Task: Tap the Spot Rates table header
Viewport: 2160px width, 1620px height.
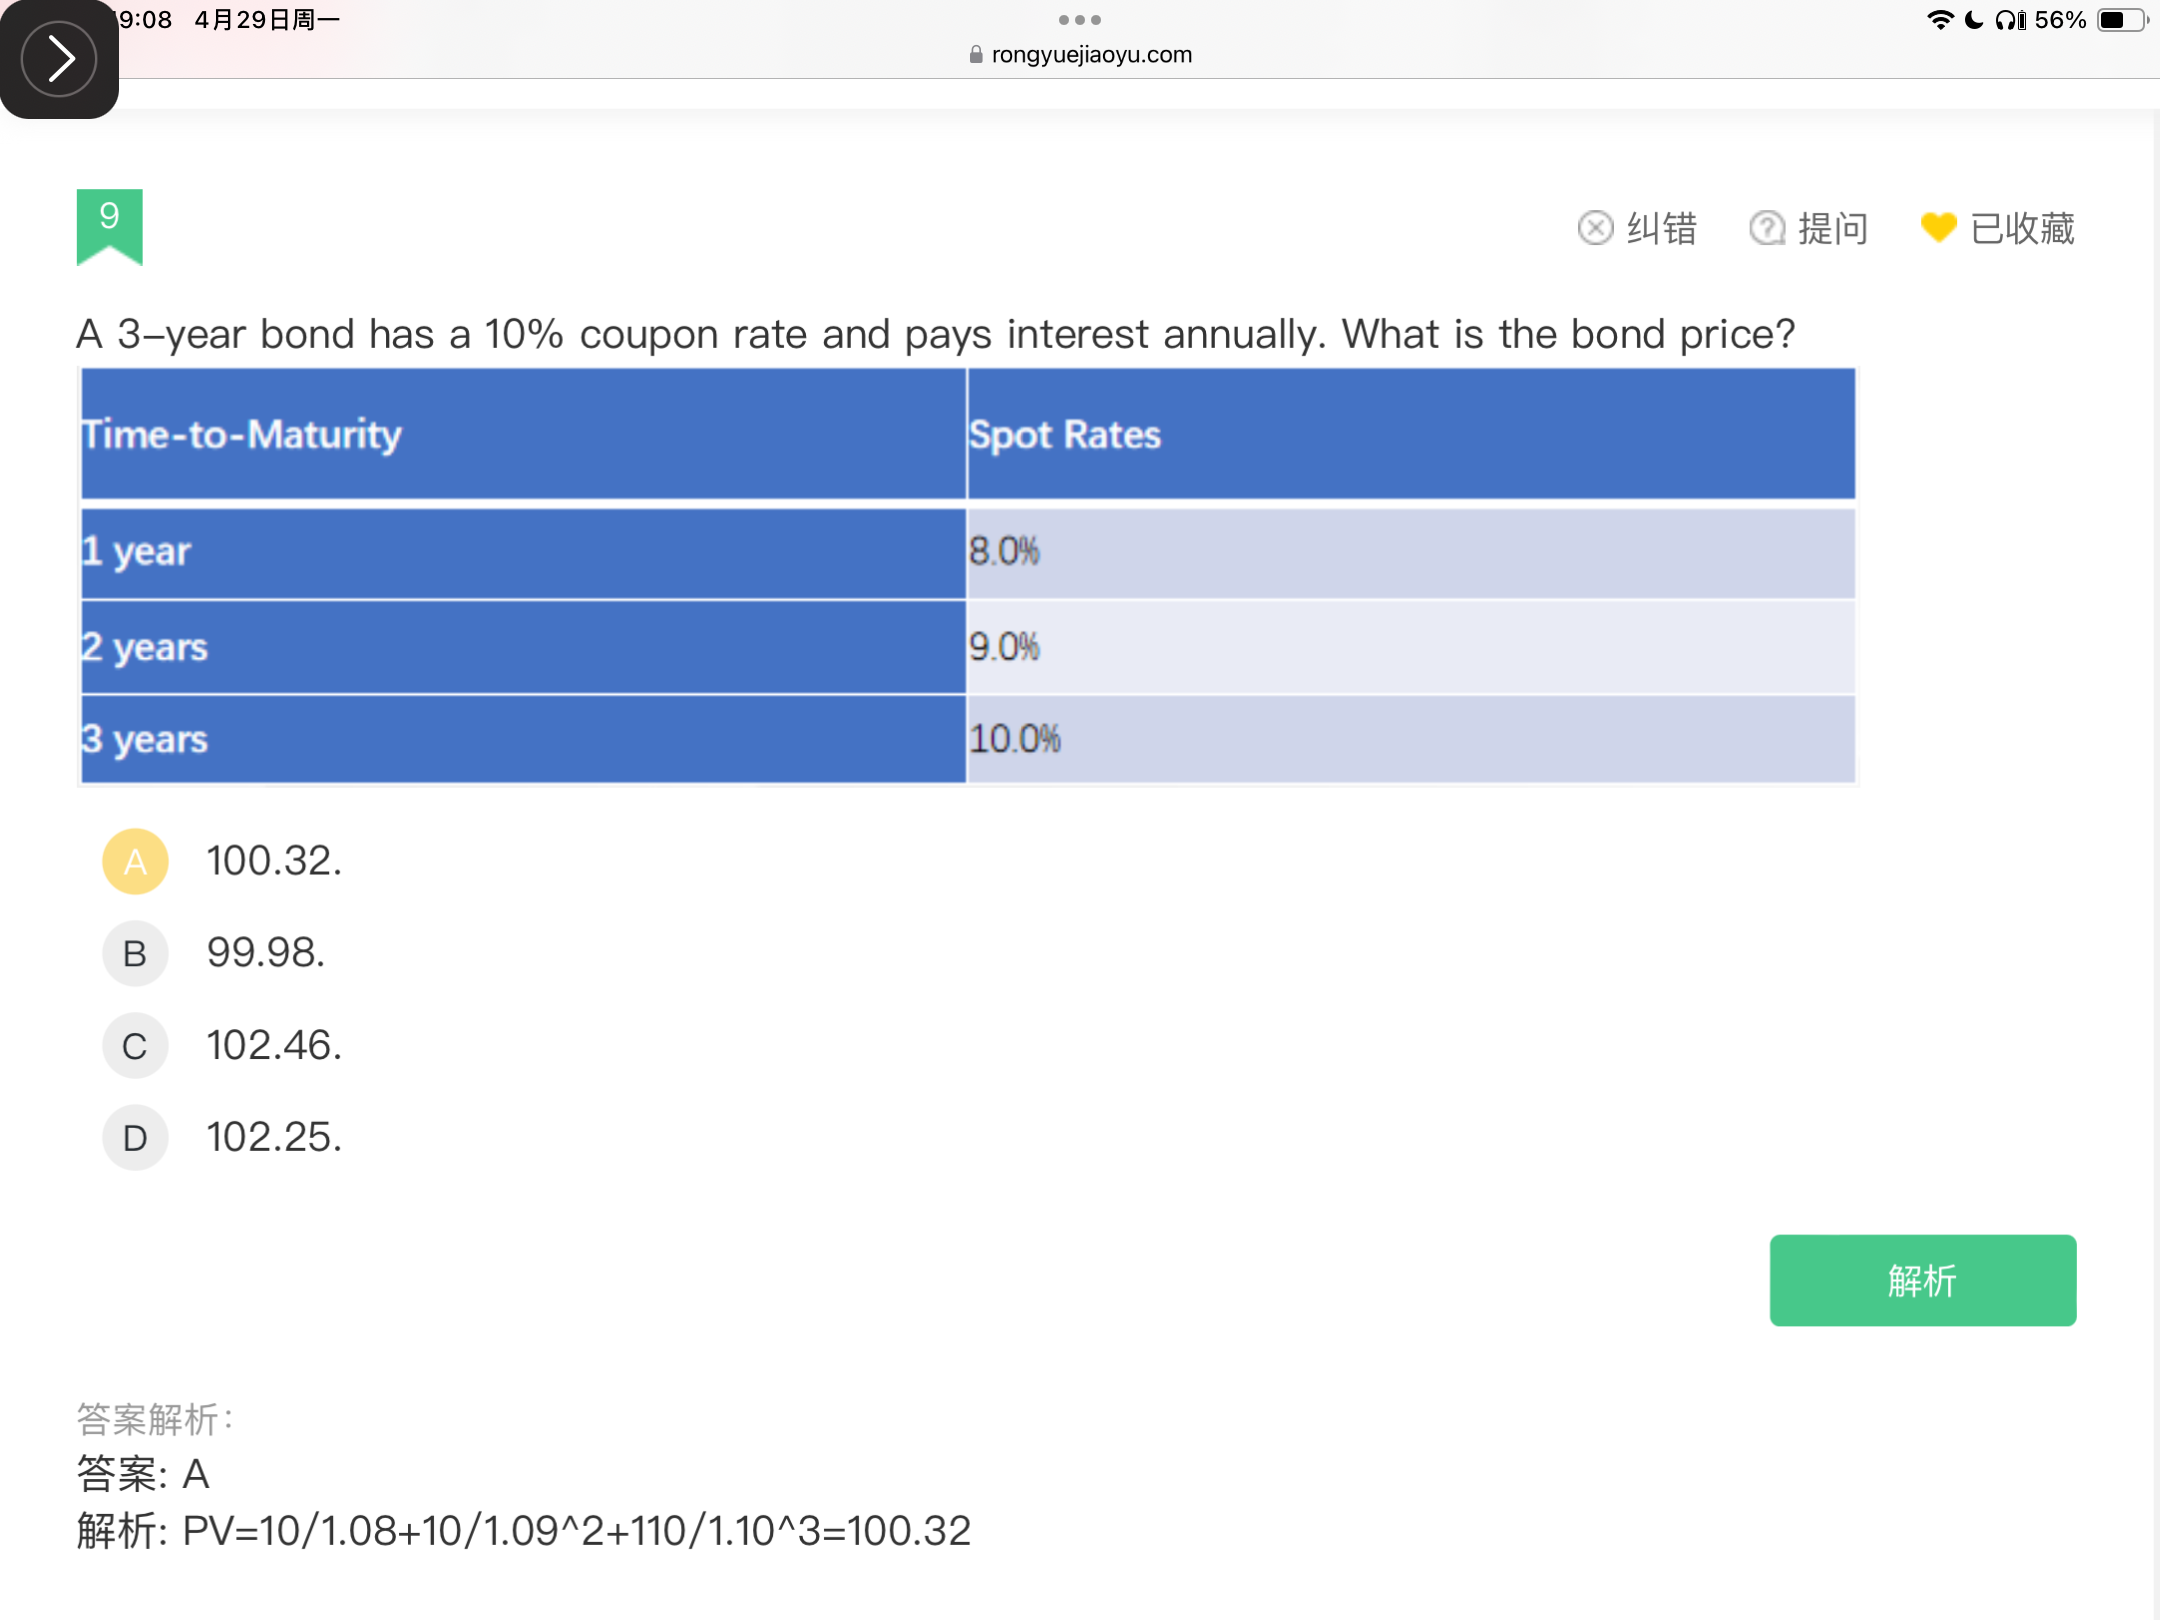Action: click(1411, 434)
